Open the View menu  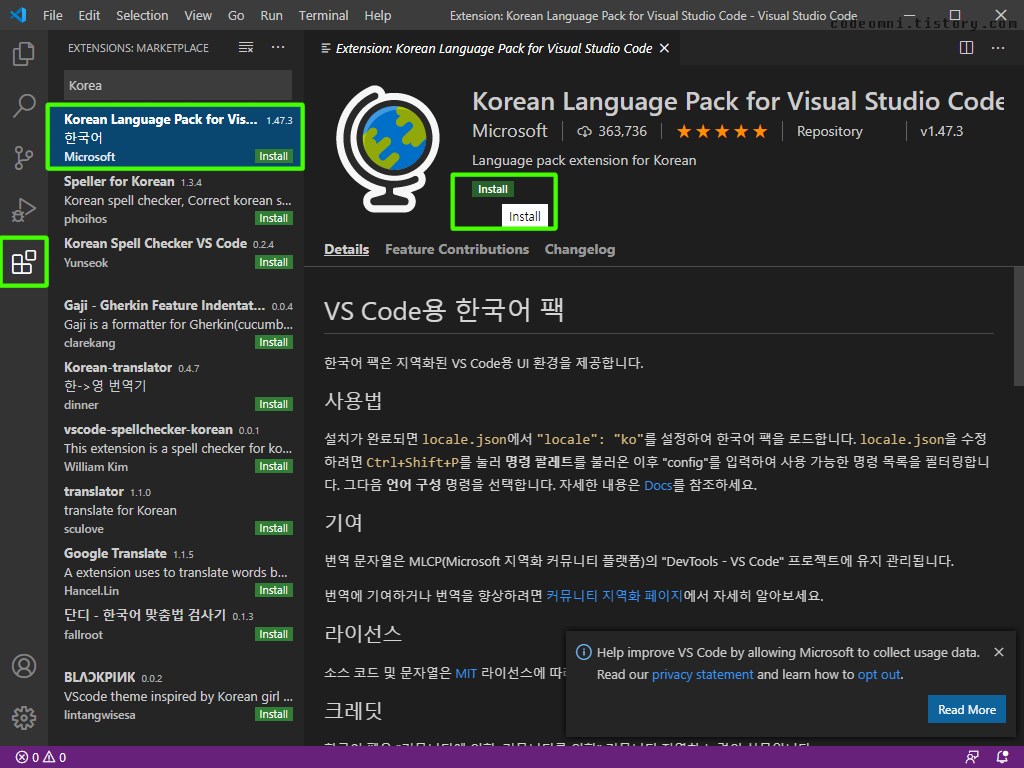click(x=198, y=15)
